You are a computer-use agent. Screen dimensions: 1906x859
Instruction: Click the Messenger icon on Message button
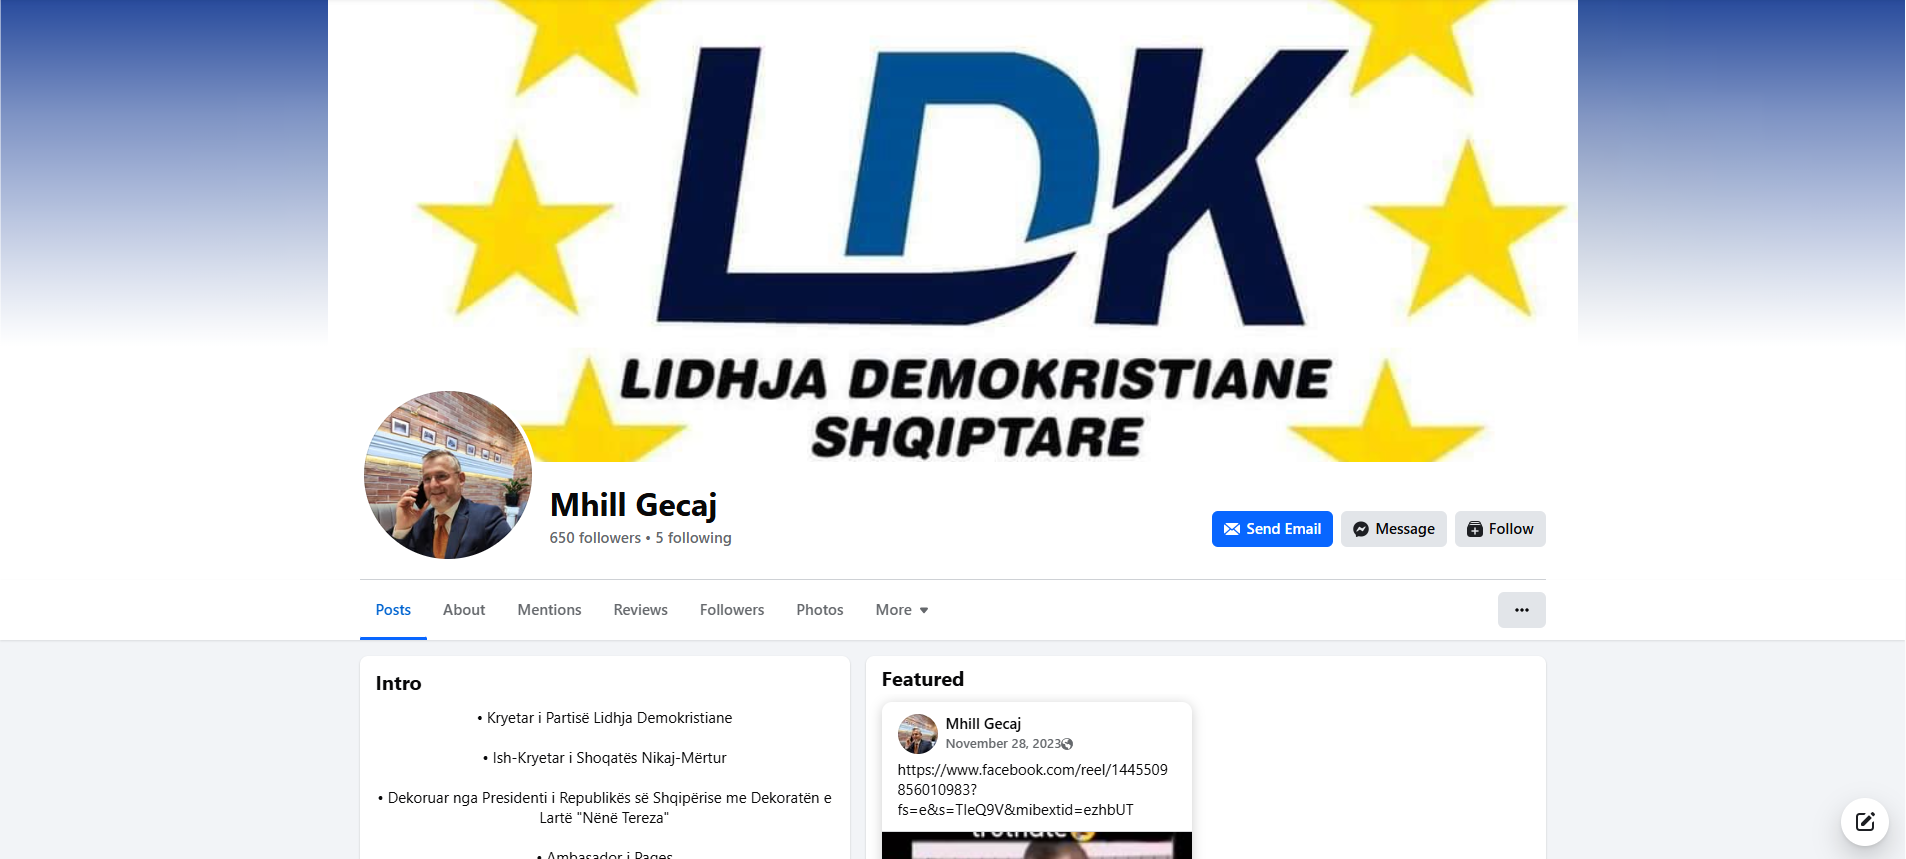(1361, 529)
